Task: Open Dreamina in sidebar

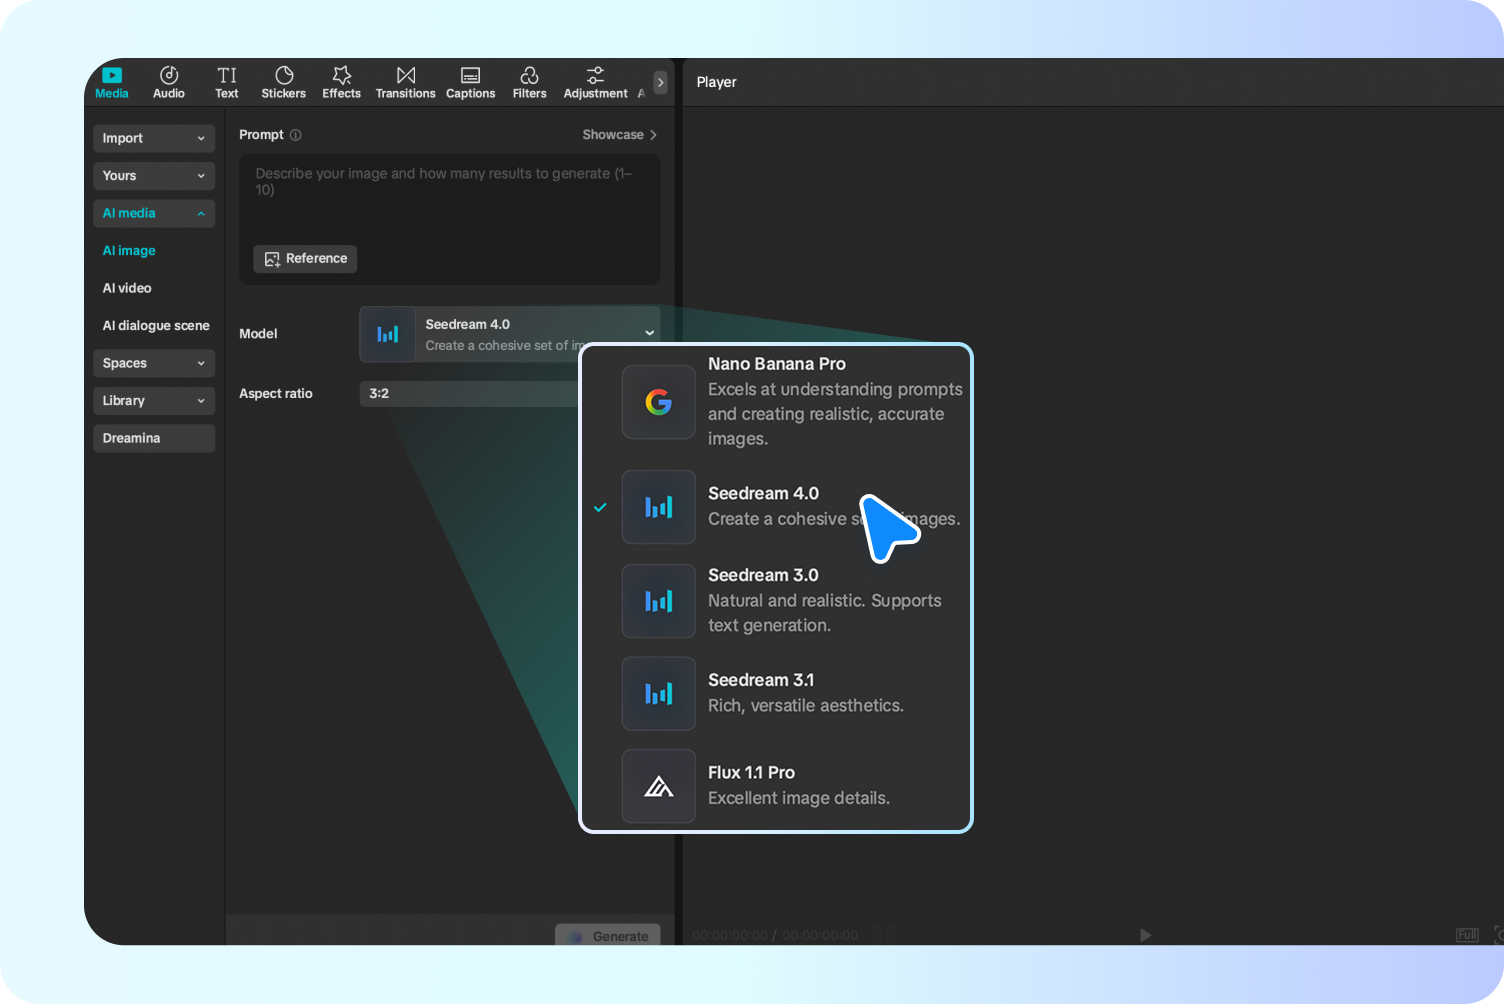Action: click(x=154, y=438)
